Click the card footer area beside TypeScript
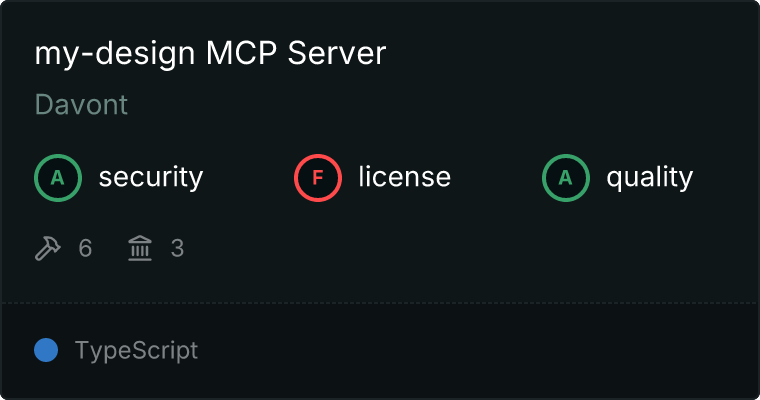This screenshot has width=760, height=400. tap(475, 351)
